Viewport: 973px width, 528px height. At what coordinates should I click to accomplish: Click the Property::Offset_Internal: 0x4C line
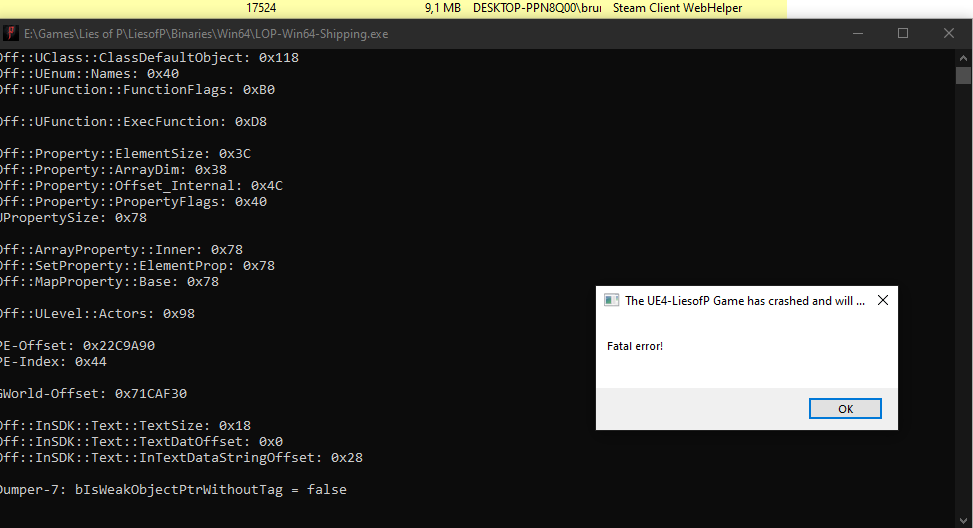tap(141, 186)
